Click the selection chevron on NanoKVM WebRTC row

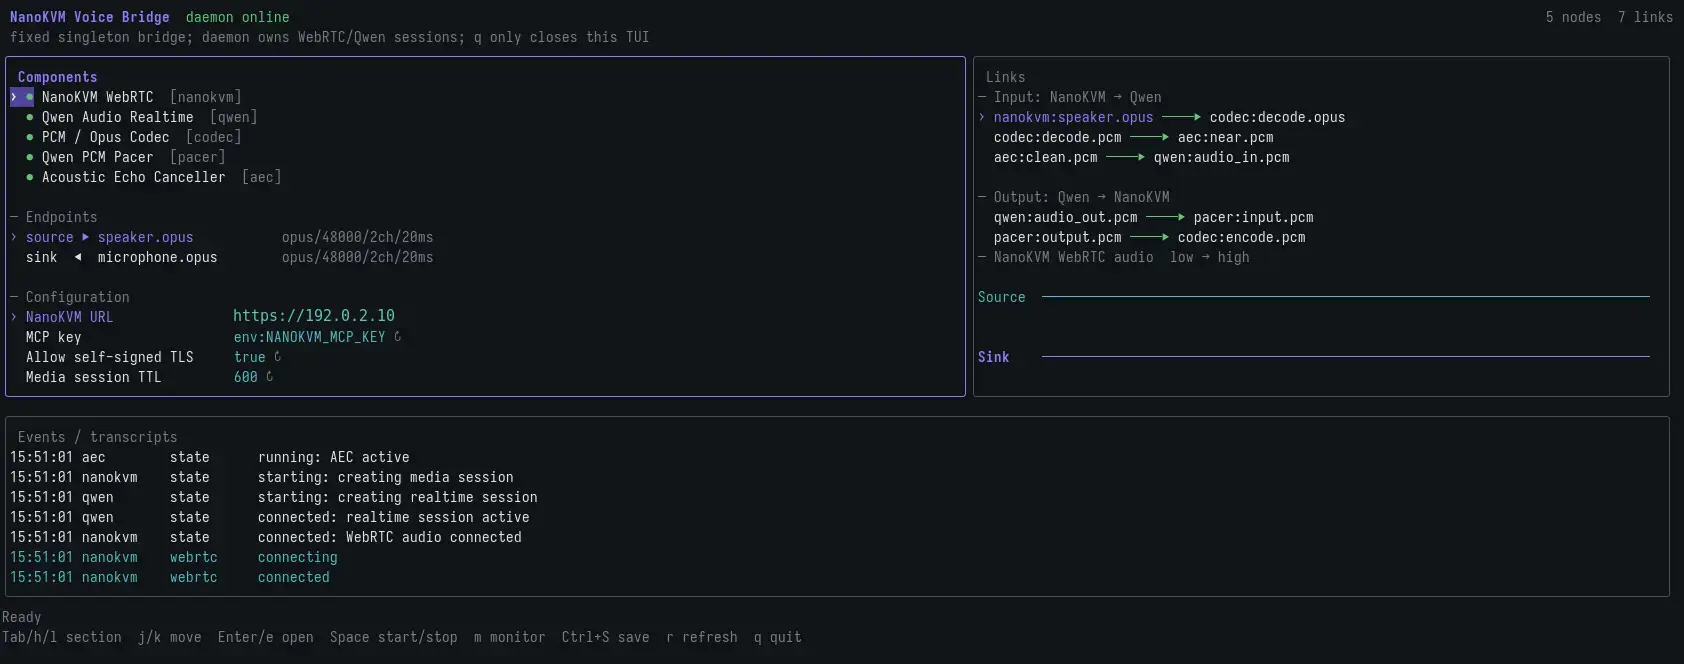[x=14, y=97]
